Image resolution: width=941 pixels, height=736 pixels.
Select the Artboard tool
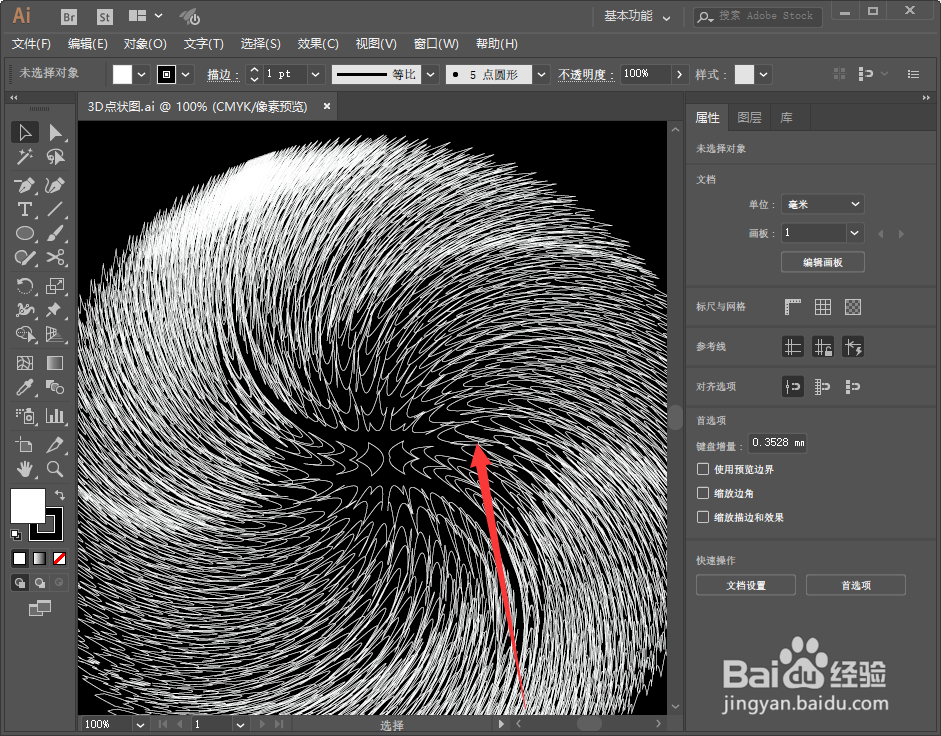click(x=25, y=445)
